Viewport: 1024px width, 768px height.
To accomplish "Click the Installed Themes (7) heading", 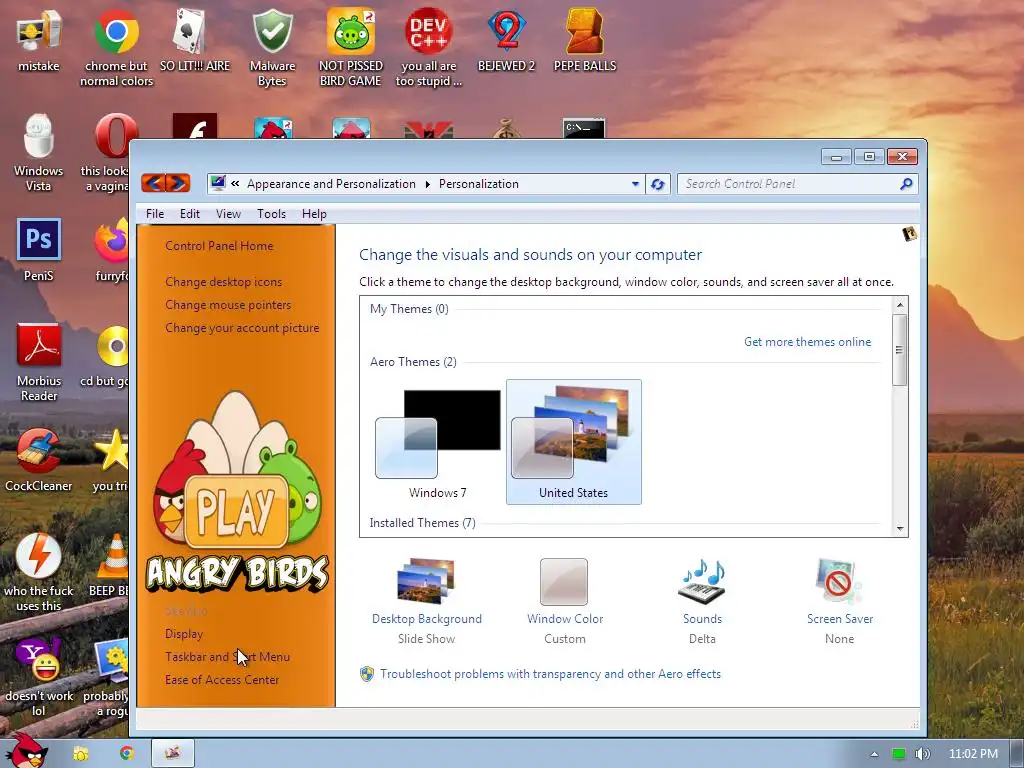I will click(x=423, y=523).
